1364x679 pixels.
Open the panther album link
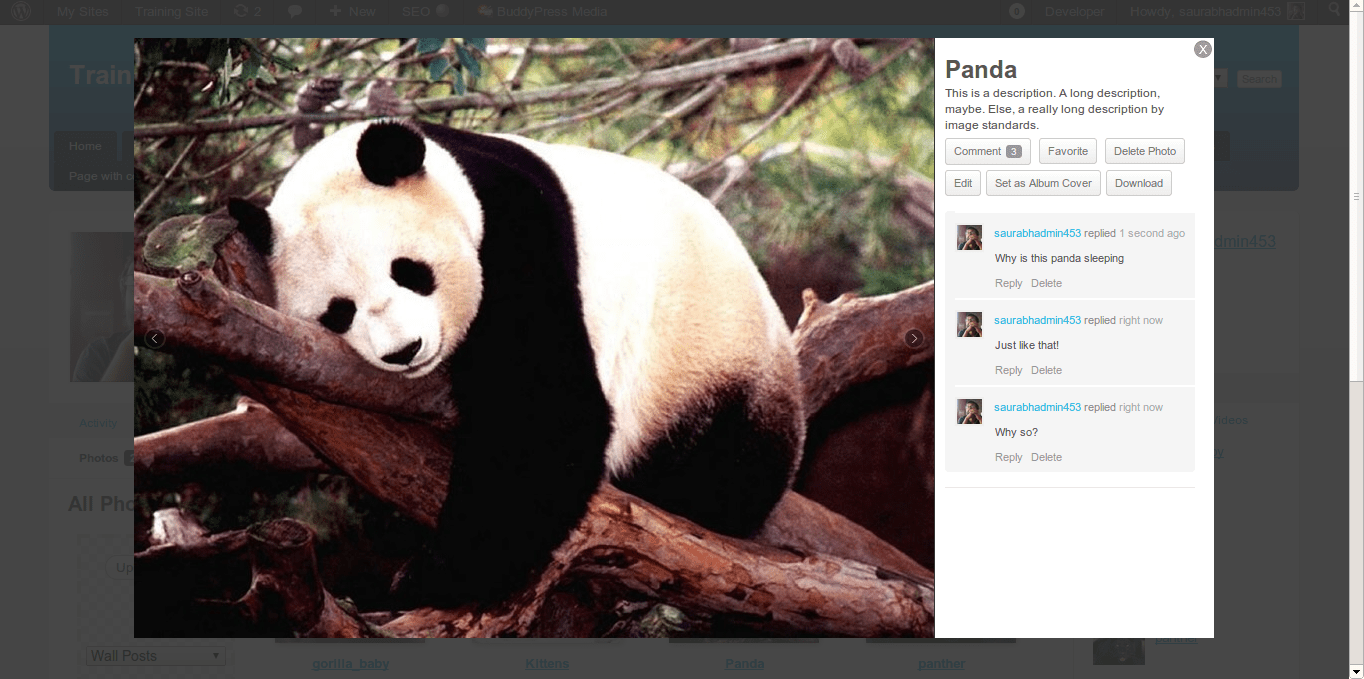click(x=941, y=663)
